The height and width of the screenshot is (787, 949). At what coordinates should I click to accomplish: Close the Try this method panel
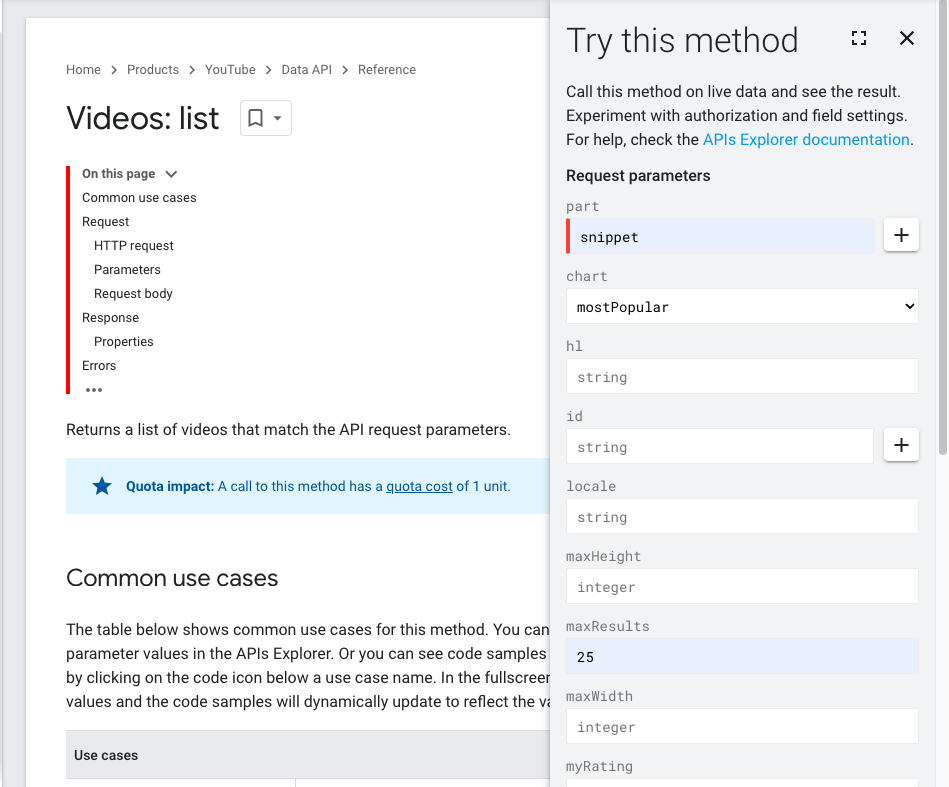click(x=907, y=38)
